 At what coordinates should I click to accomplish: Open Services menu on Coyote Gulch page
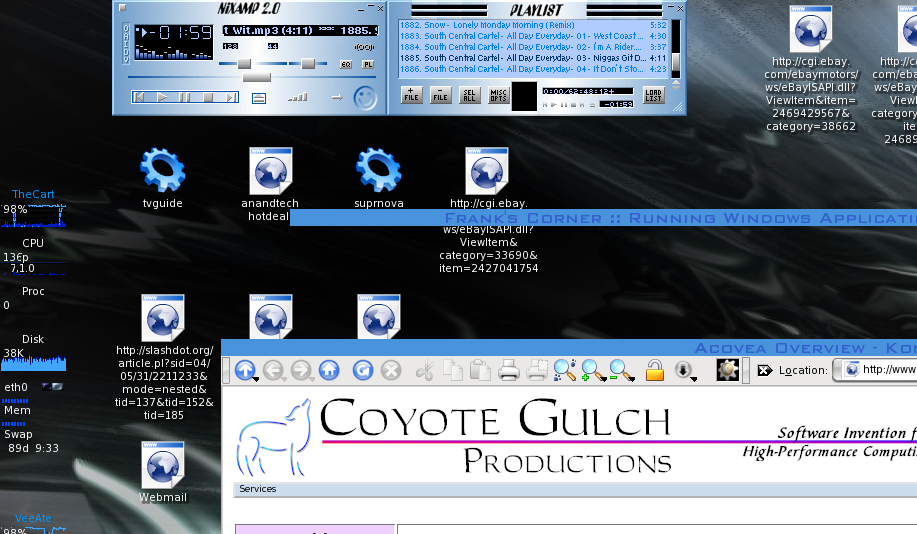[257, 489]
